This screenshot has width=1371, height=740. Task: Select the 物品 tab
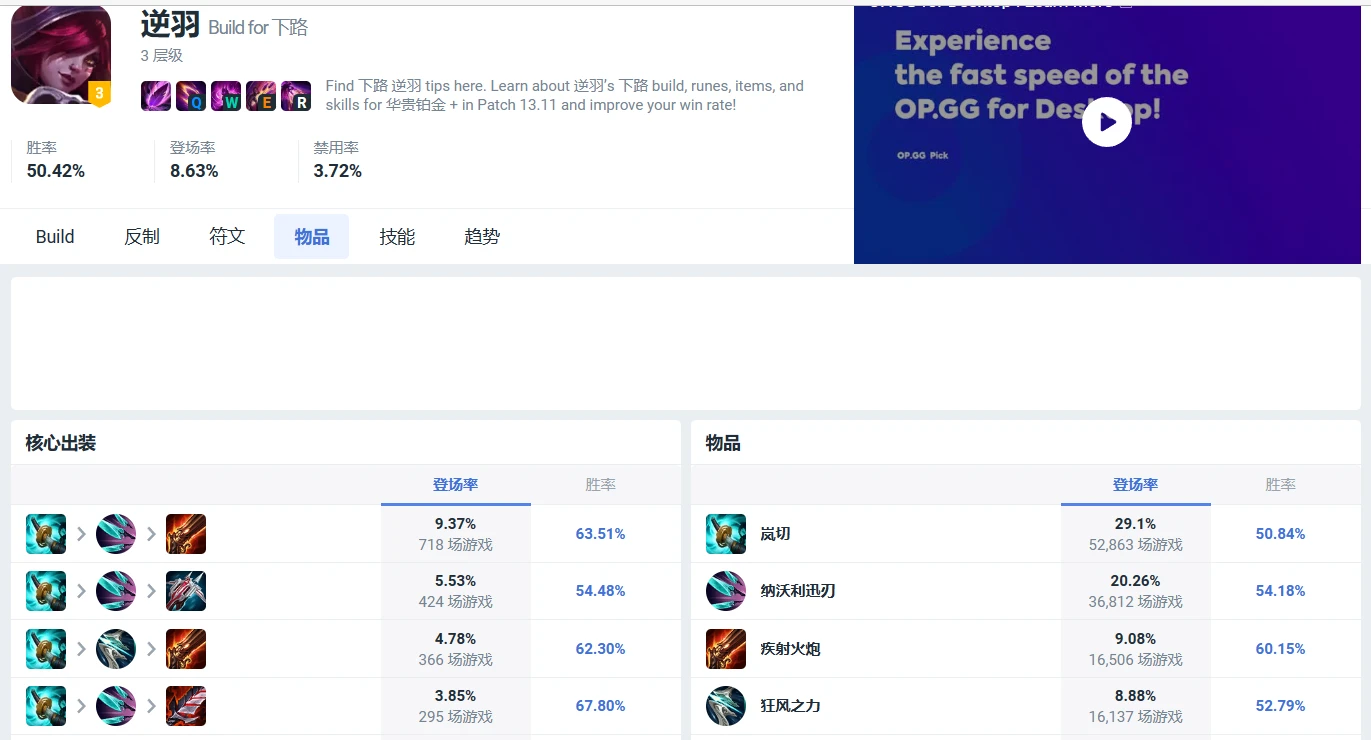(312, 237)
